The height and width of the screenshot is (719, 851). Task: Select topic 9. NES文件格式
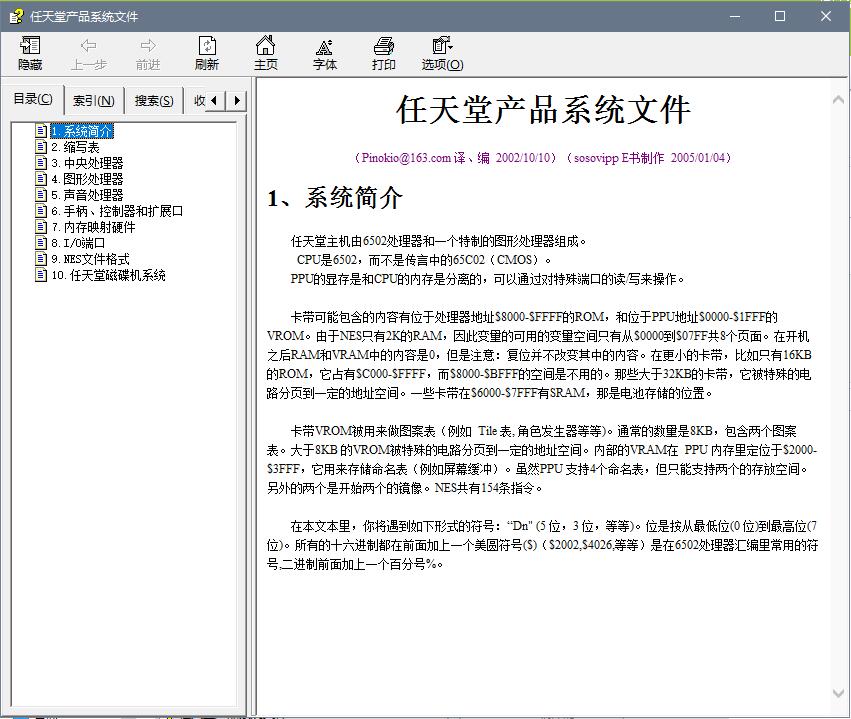[90, 259]
